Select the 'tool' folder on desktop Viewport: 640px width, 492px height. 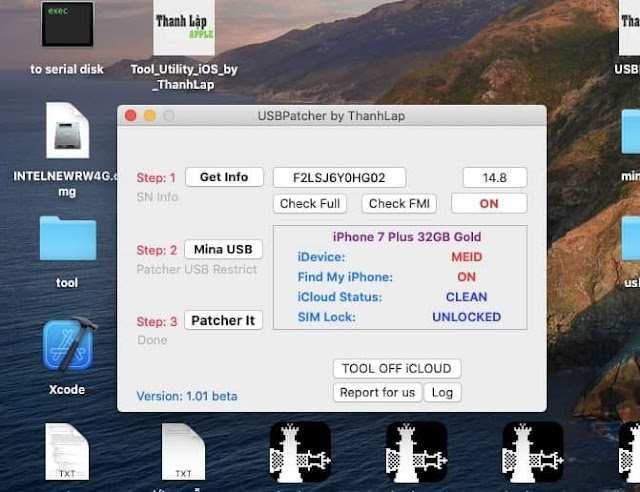(68, 238)
